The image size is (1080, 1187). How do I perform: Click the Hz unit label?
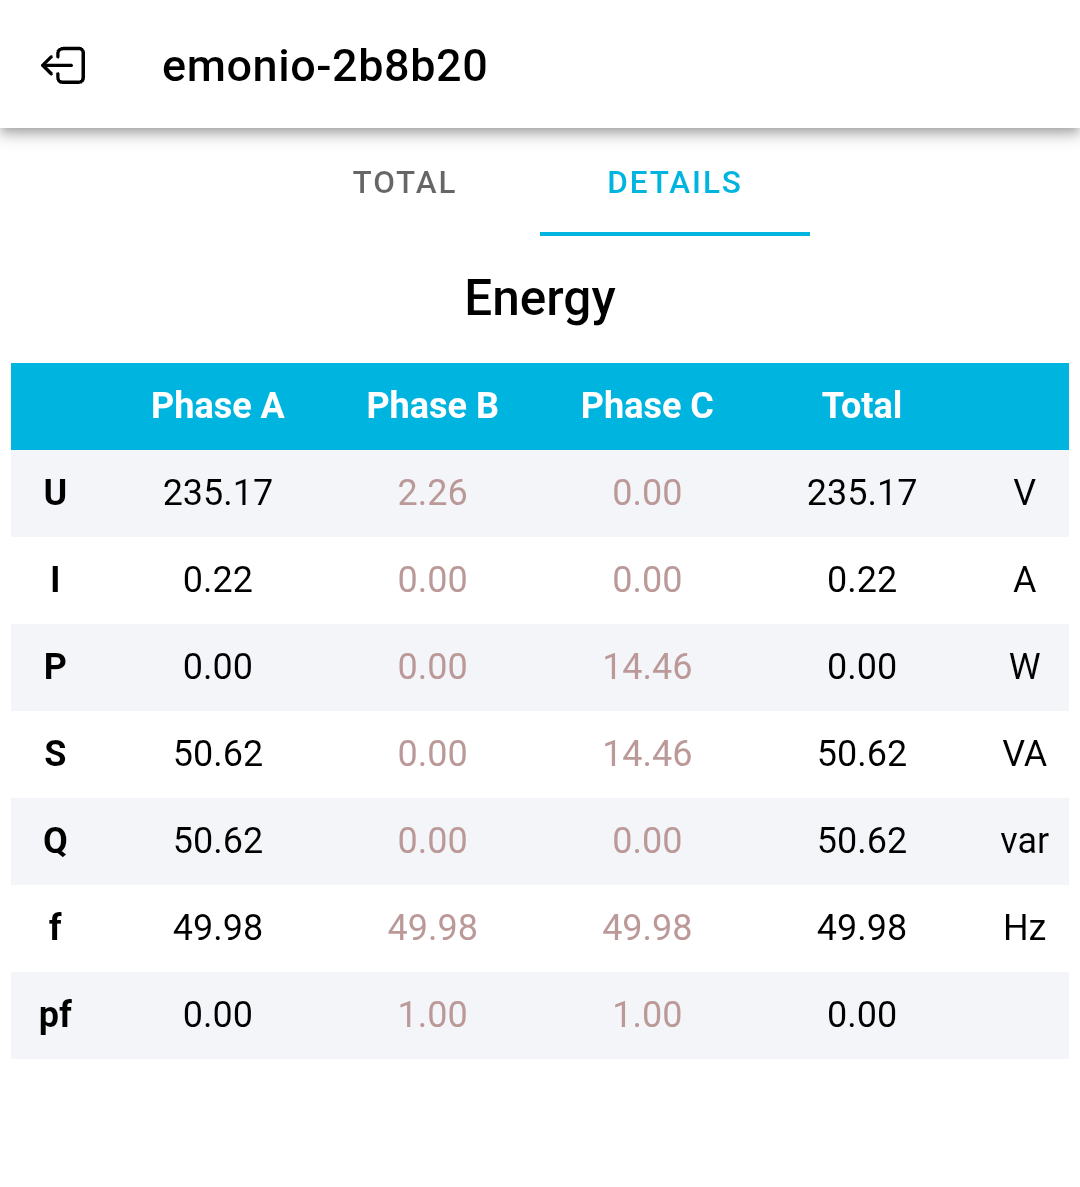pyautogui.click(x=1024, y=928)
